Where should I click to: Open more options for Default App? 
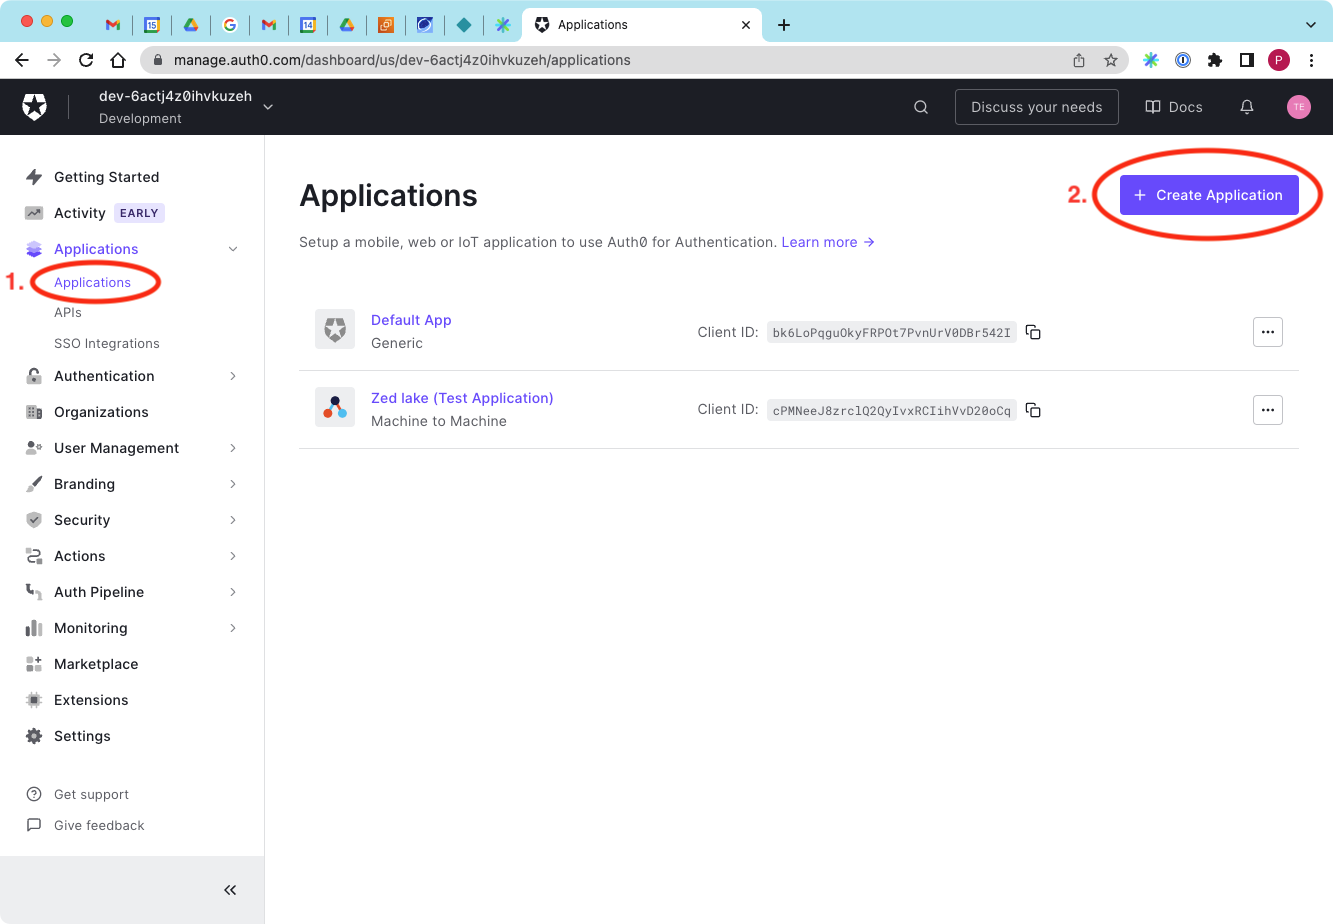click(x=1268, y=332)
